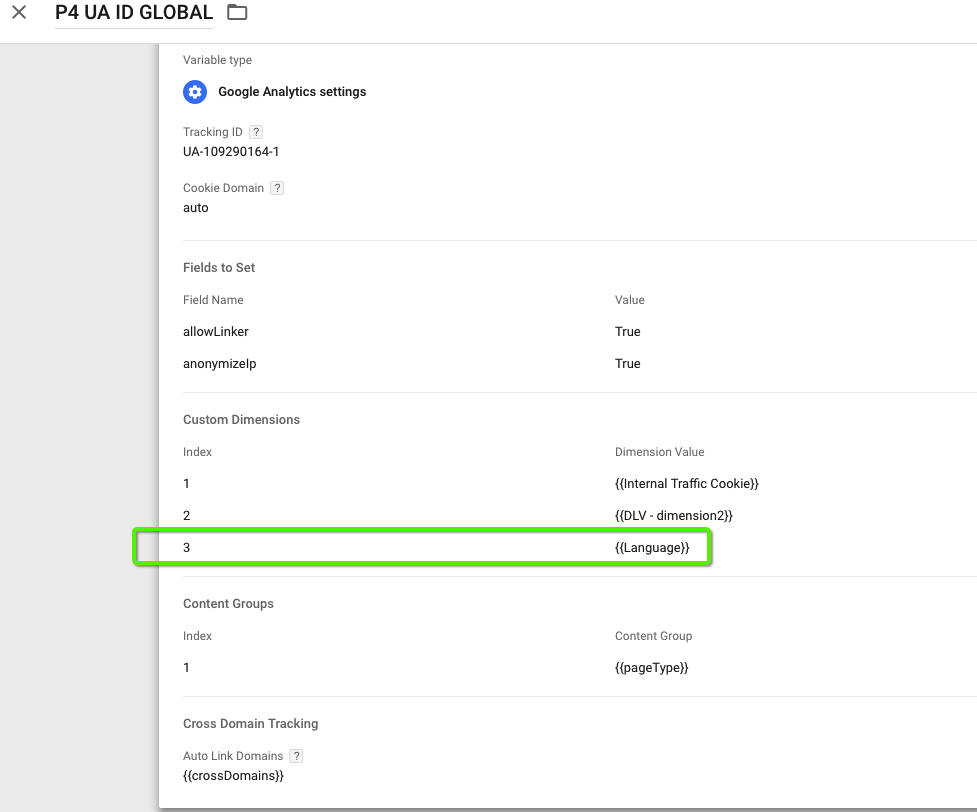
Task: Click the pageType content group value
Action: (651, 667)
